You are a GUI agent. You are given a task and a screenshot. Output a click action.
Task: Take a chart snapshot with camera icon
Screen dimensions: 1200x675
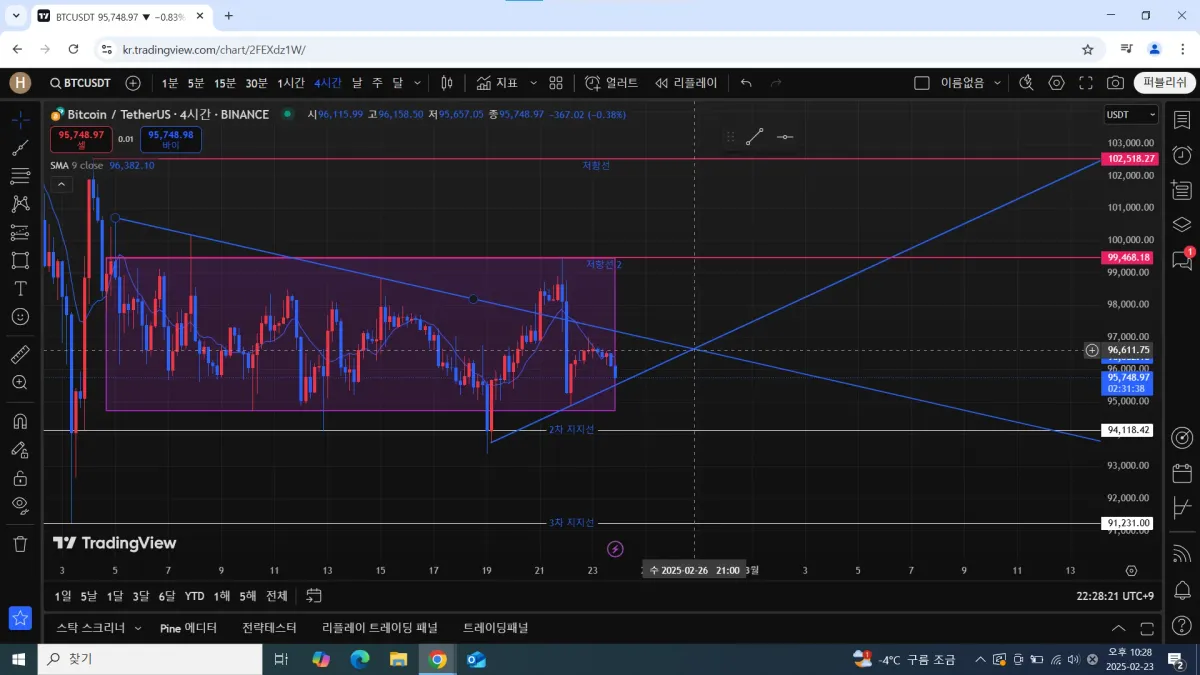pos(1115,83)
